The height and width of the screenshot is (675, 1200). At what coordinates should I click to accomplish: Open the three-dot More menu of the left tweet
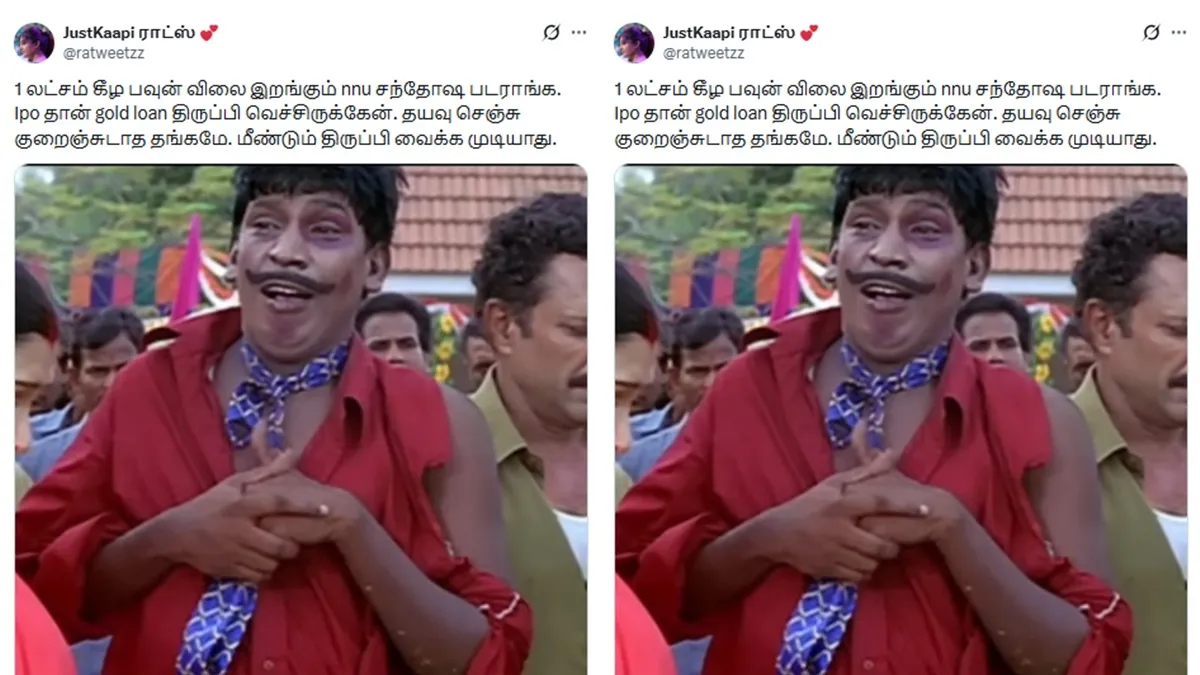pyautogui.click(x=579, y=33)
